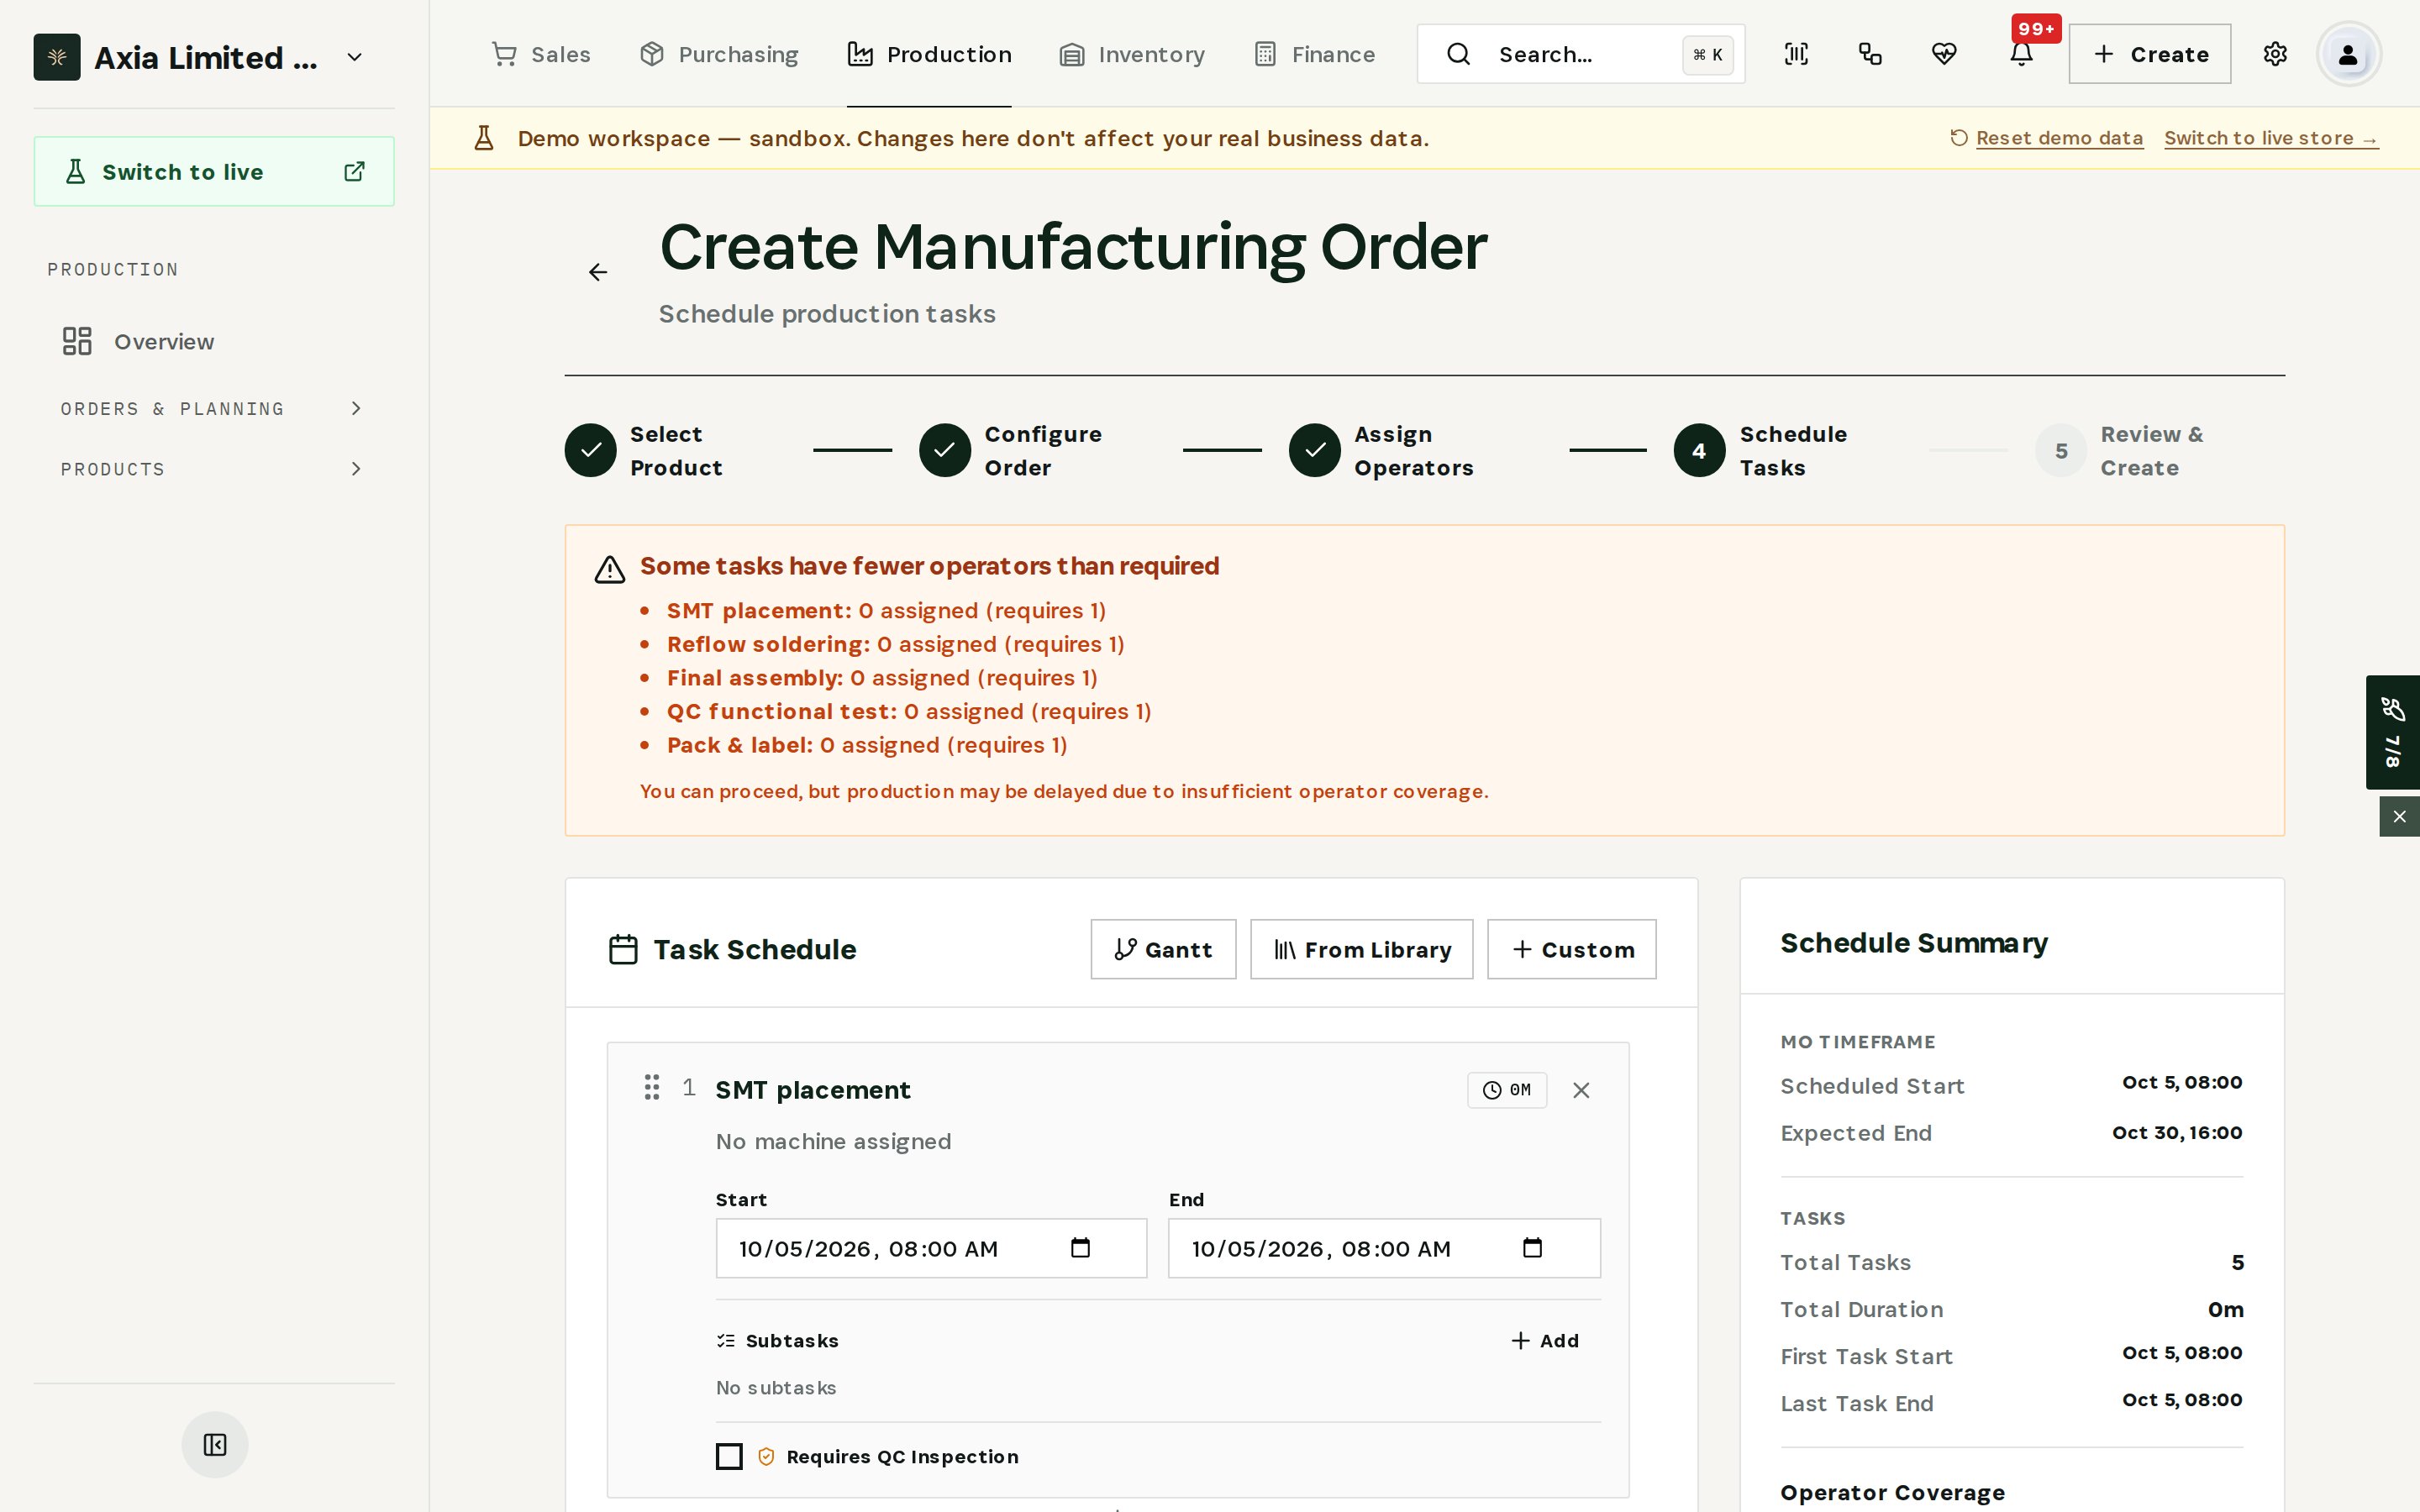The width and height of the screenshot is (2420, 1512).
Task: Click the 0M duration badge on SMT placement
Action: [x=1507, y=1090]
